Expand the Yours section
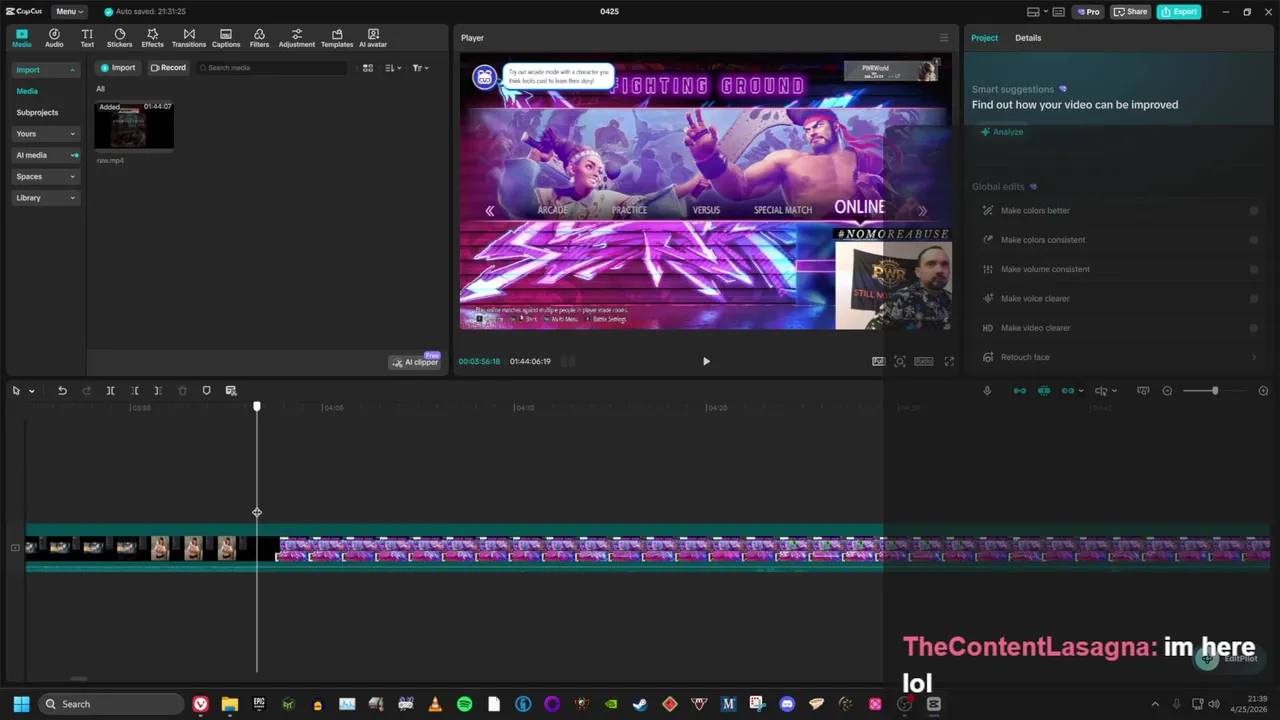The image size is (1280, 720). [x=45, y=134]
